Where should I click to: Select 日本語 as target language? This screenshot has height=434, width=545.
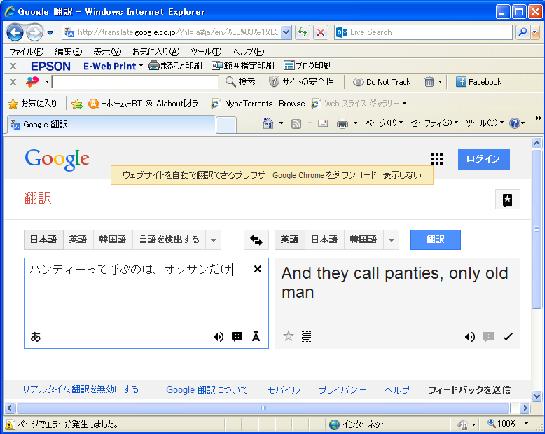pyautogui.click(x=324, y=239)
